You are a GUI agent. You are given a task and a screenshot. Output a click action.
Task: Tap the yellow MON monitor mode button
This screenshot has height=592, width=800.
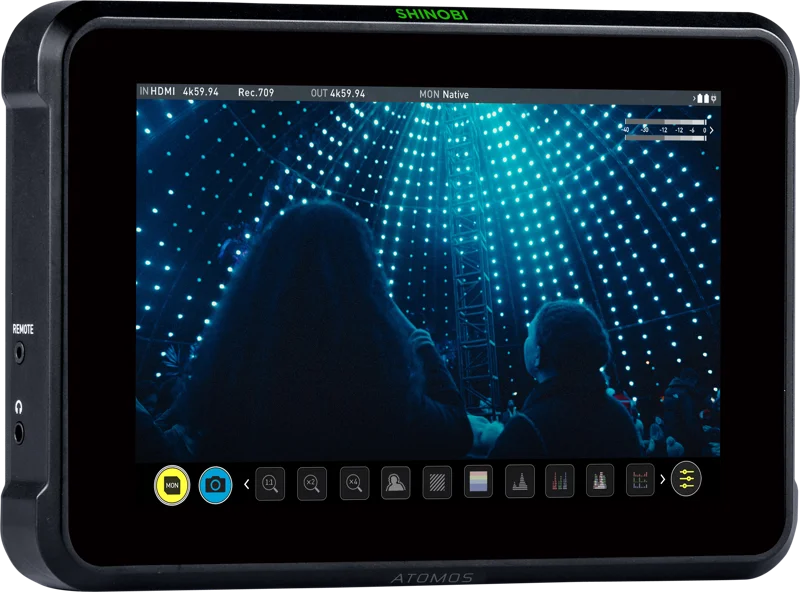pos(172,485)
